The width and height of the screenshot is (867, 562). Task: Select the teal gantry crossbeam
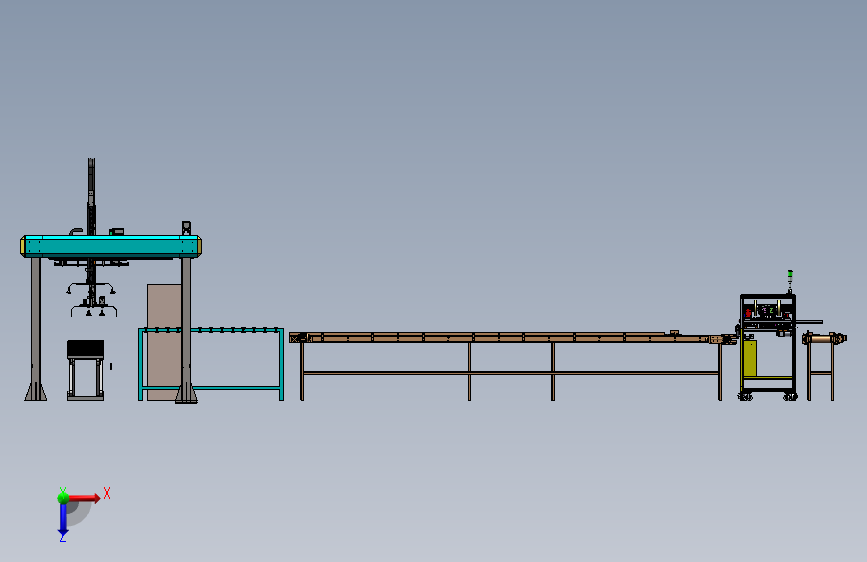tap(111, 246)
